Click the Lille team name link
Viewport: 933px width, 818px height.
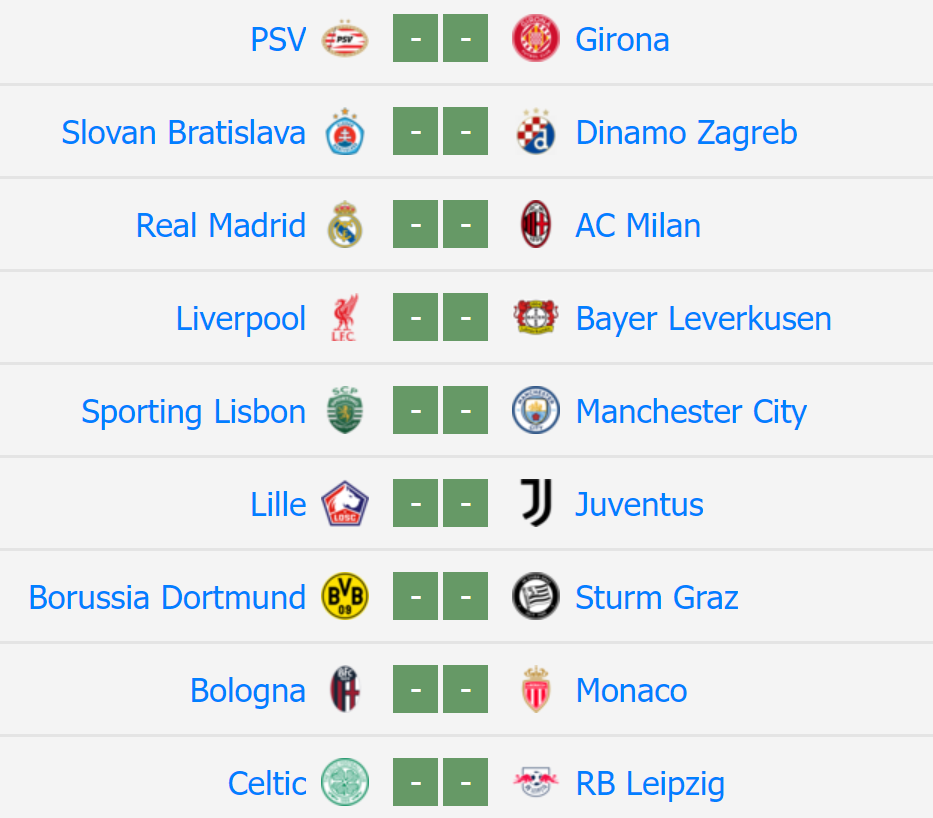[278, 505]
